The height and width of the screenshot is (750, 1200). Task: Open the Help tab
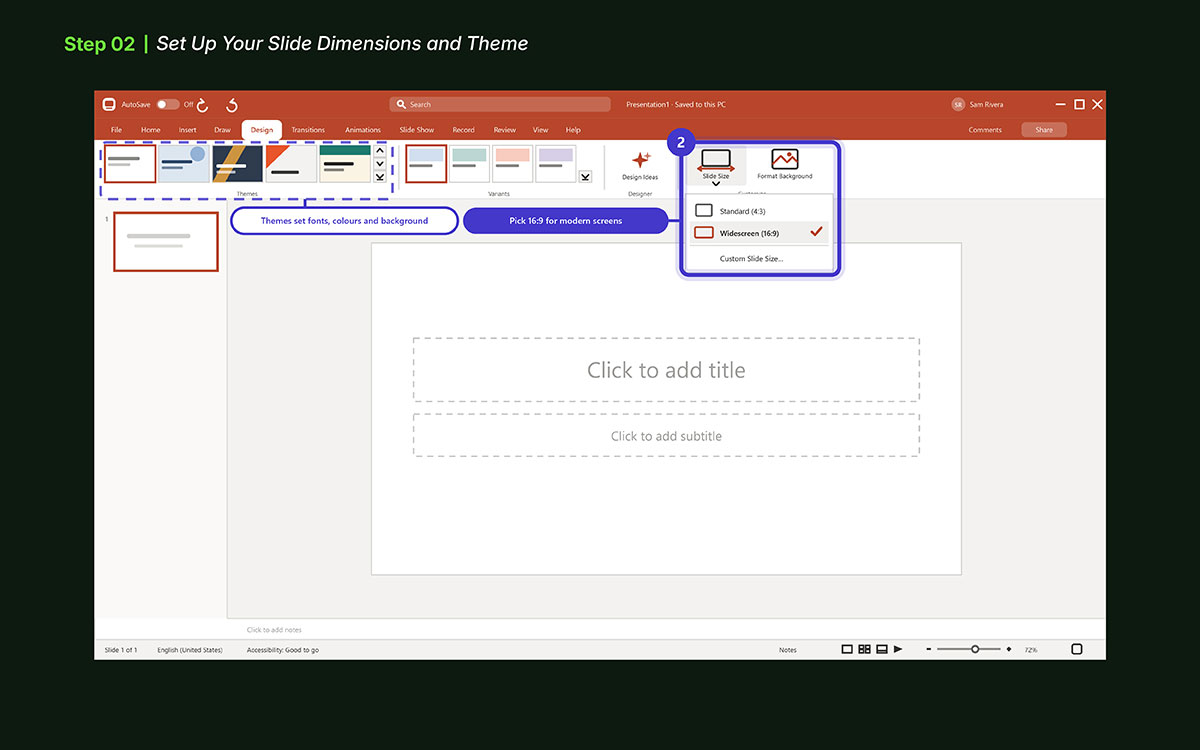click(573, 130)
